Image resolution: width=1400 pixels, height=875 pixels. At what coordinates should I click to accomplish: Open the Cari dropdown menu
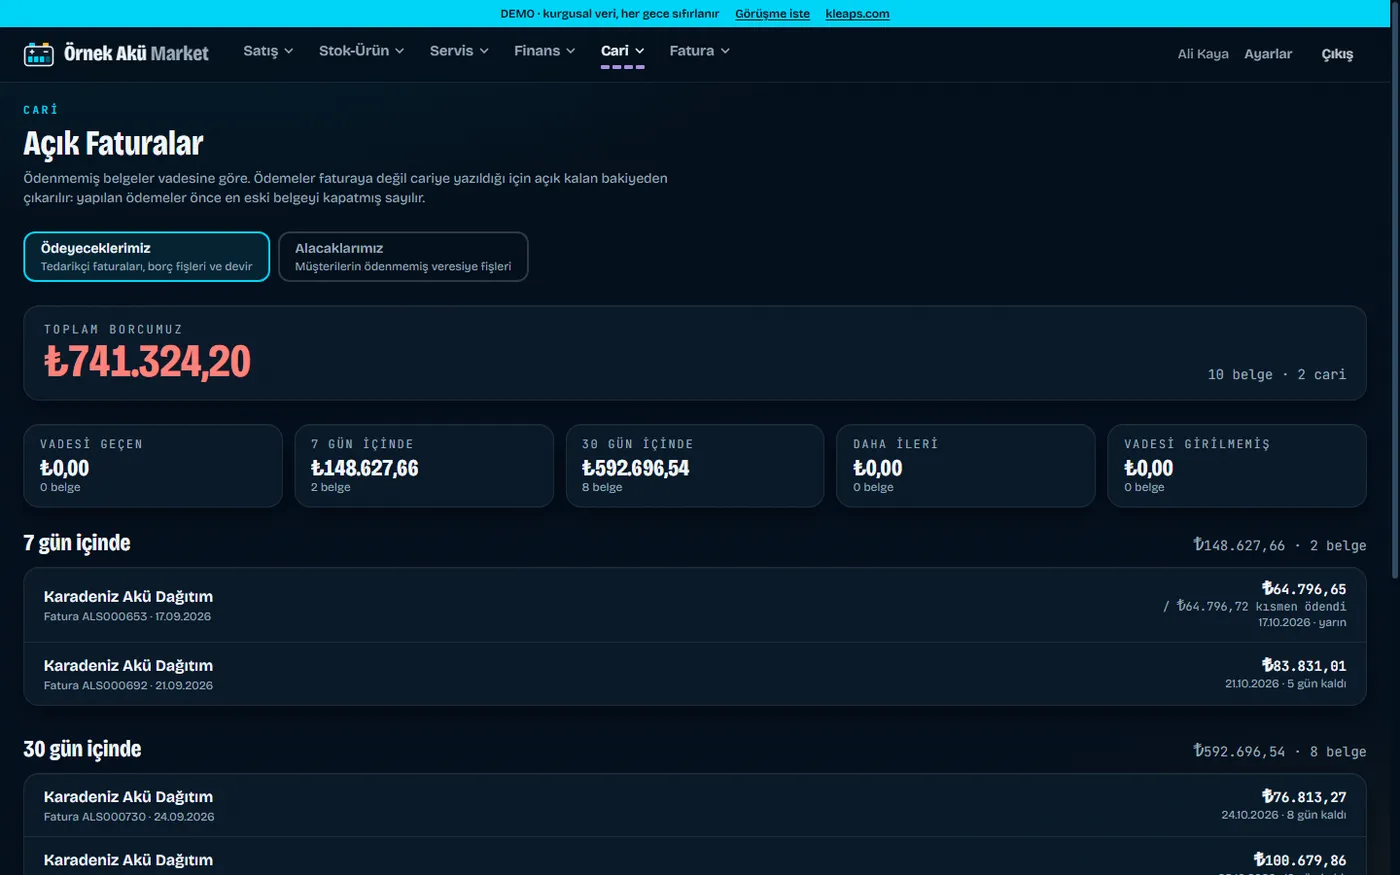click(622, 51)
